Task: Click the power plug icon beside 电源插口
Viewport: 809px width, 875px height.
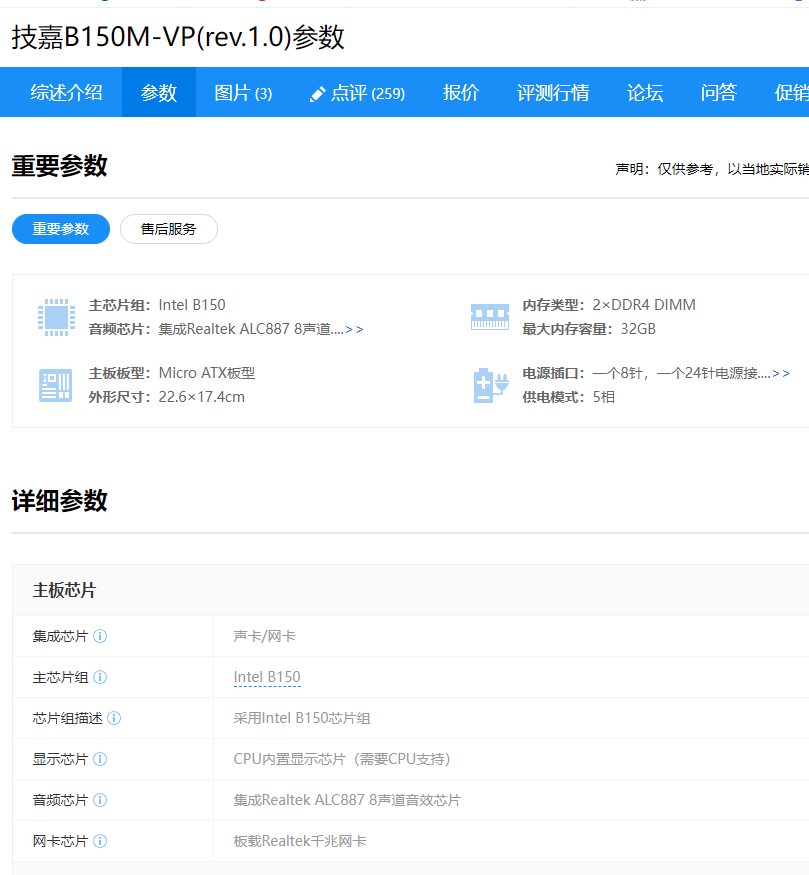Action: [491, 385]
